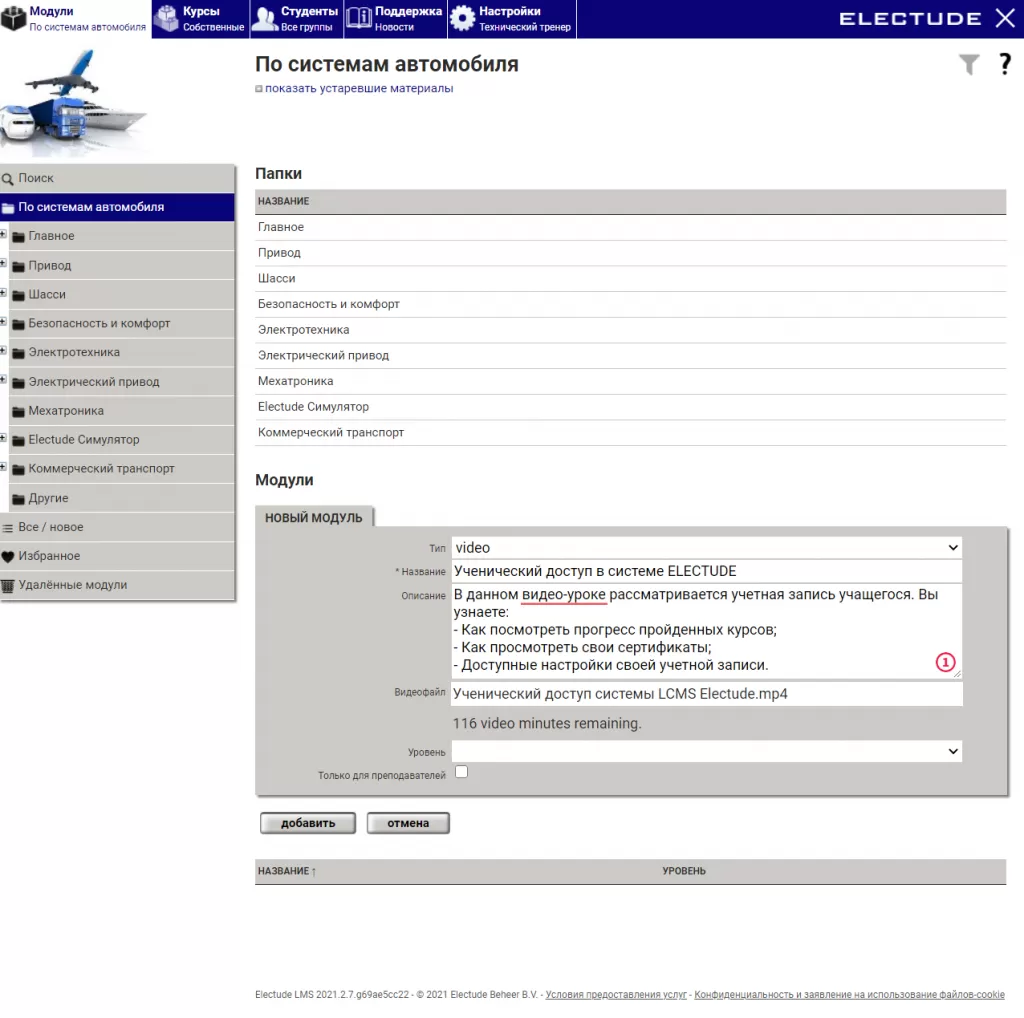Click the heart icon beside Избранное
Image resolution: width=1024 pixels, height=1018 pixels.
point(8,557)
